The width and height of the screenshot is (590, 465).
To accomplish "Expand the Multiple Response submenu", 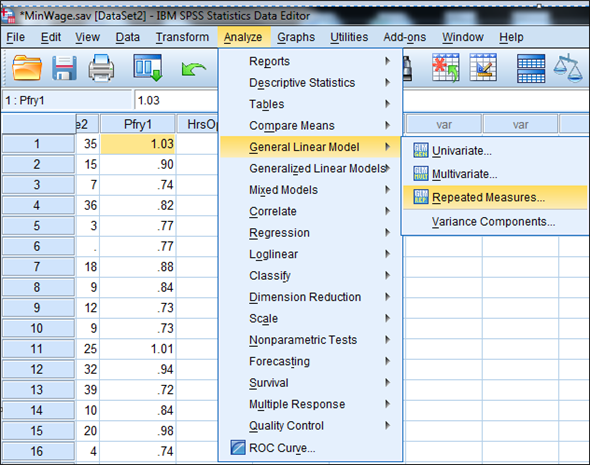I will click(x=311, y=404).
